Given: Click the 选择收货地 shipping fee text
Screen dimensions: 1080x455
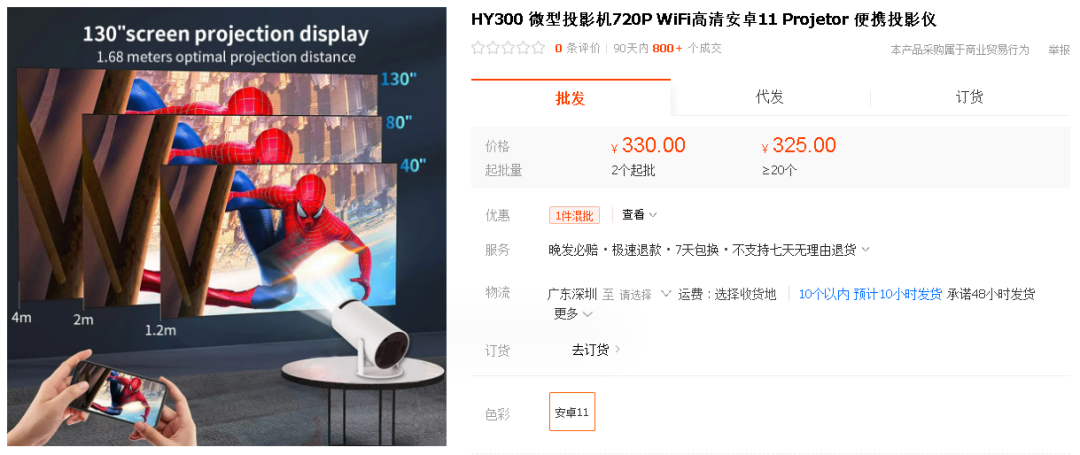Looking at the screenshot, I should tap(745, 295).
